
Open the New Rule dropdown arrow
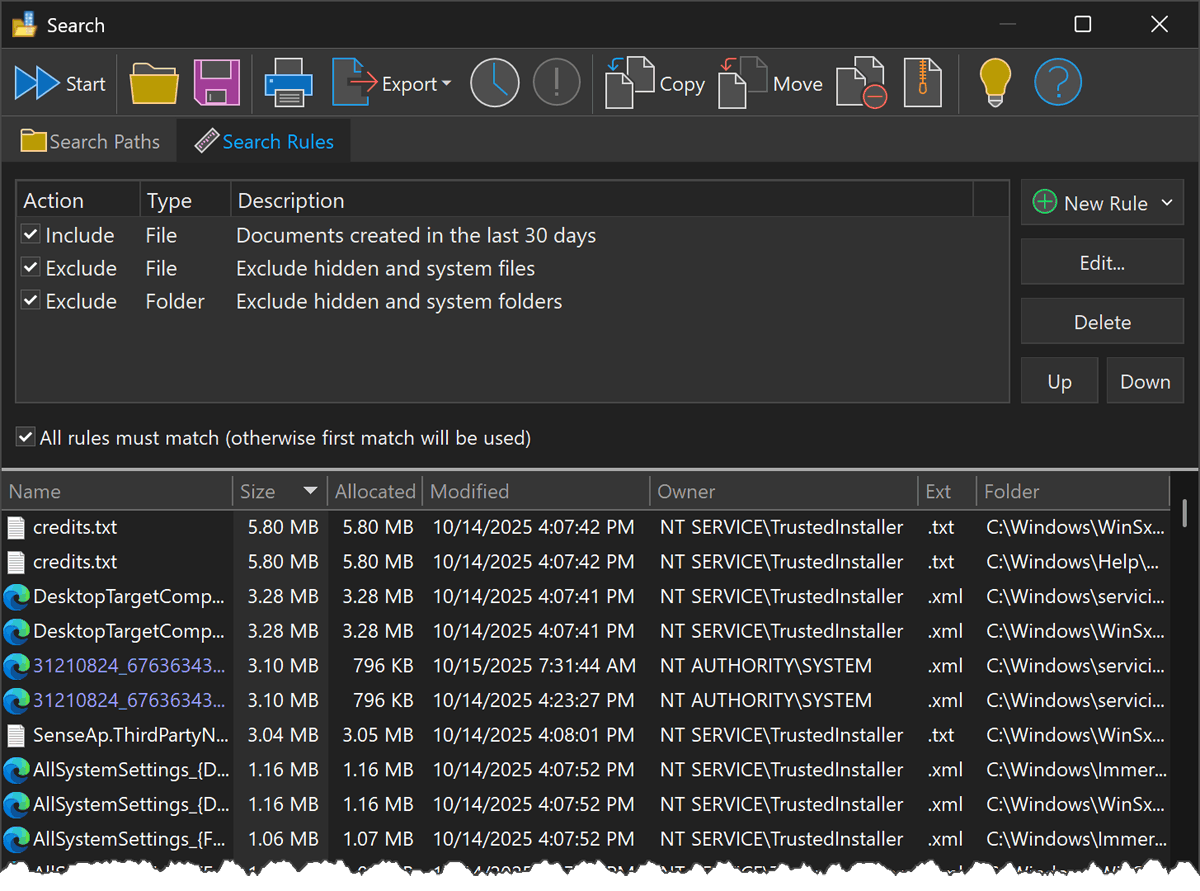pyautogui.click(x=1166, y=203)
